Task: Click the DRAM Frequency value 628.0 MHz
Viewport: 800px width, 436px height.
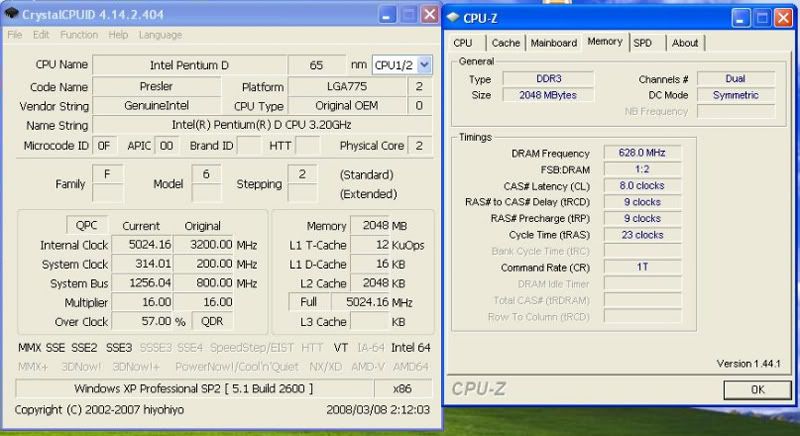Action: click(642, 152)
